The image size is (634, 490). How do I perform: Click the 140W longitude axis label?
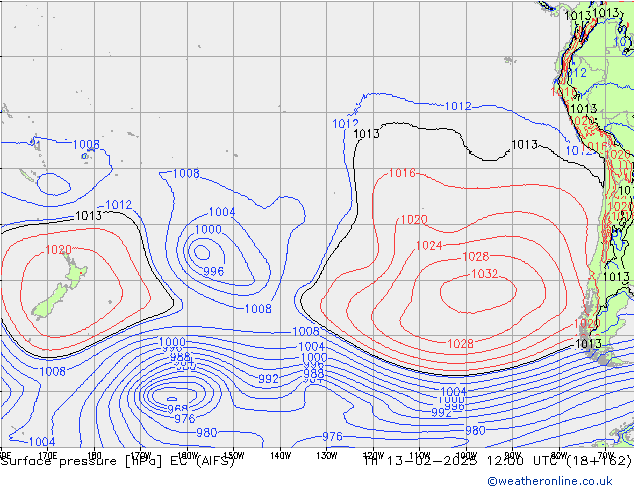pos(280,456)
